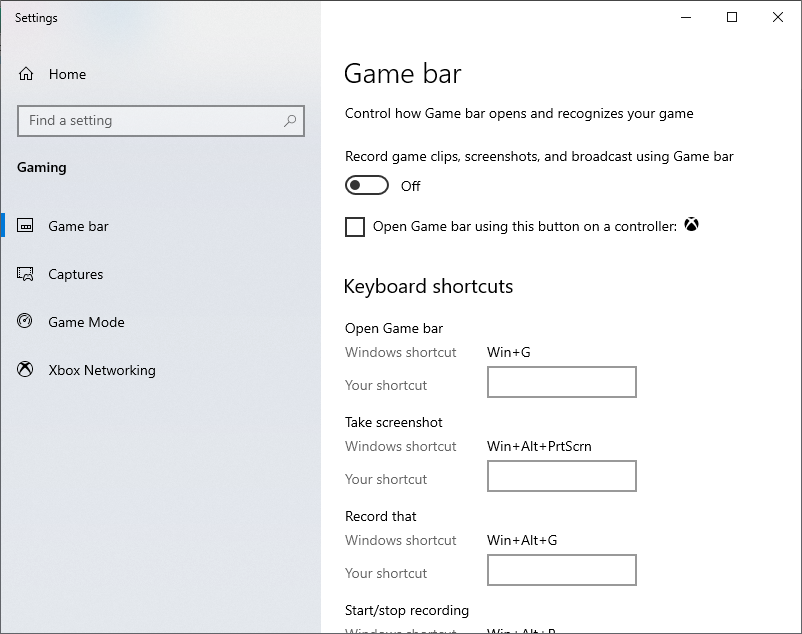Select the Win+G shortcut text
The image size is (802, 634).
click(x=508, y=352)
